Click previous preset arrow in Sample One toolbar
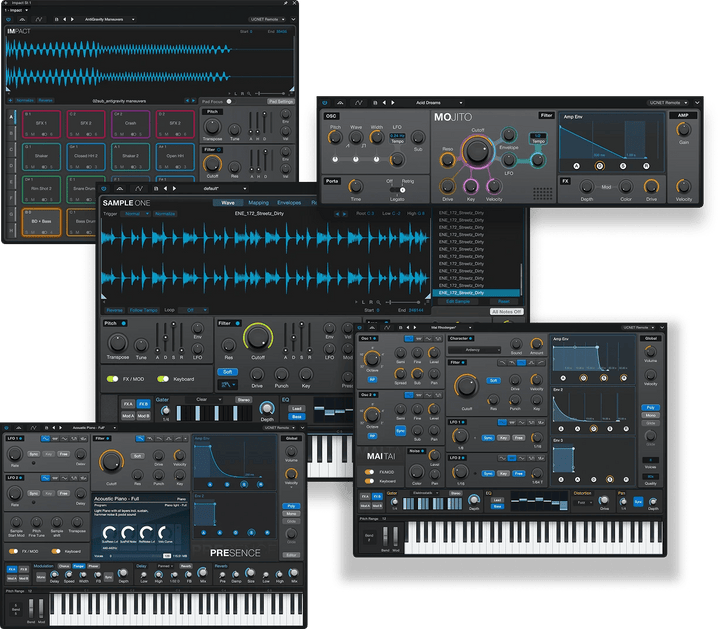Screen dimensions: 720x629 (x=166, y=189)
